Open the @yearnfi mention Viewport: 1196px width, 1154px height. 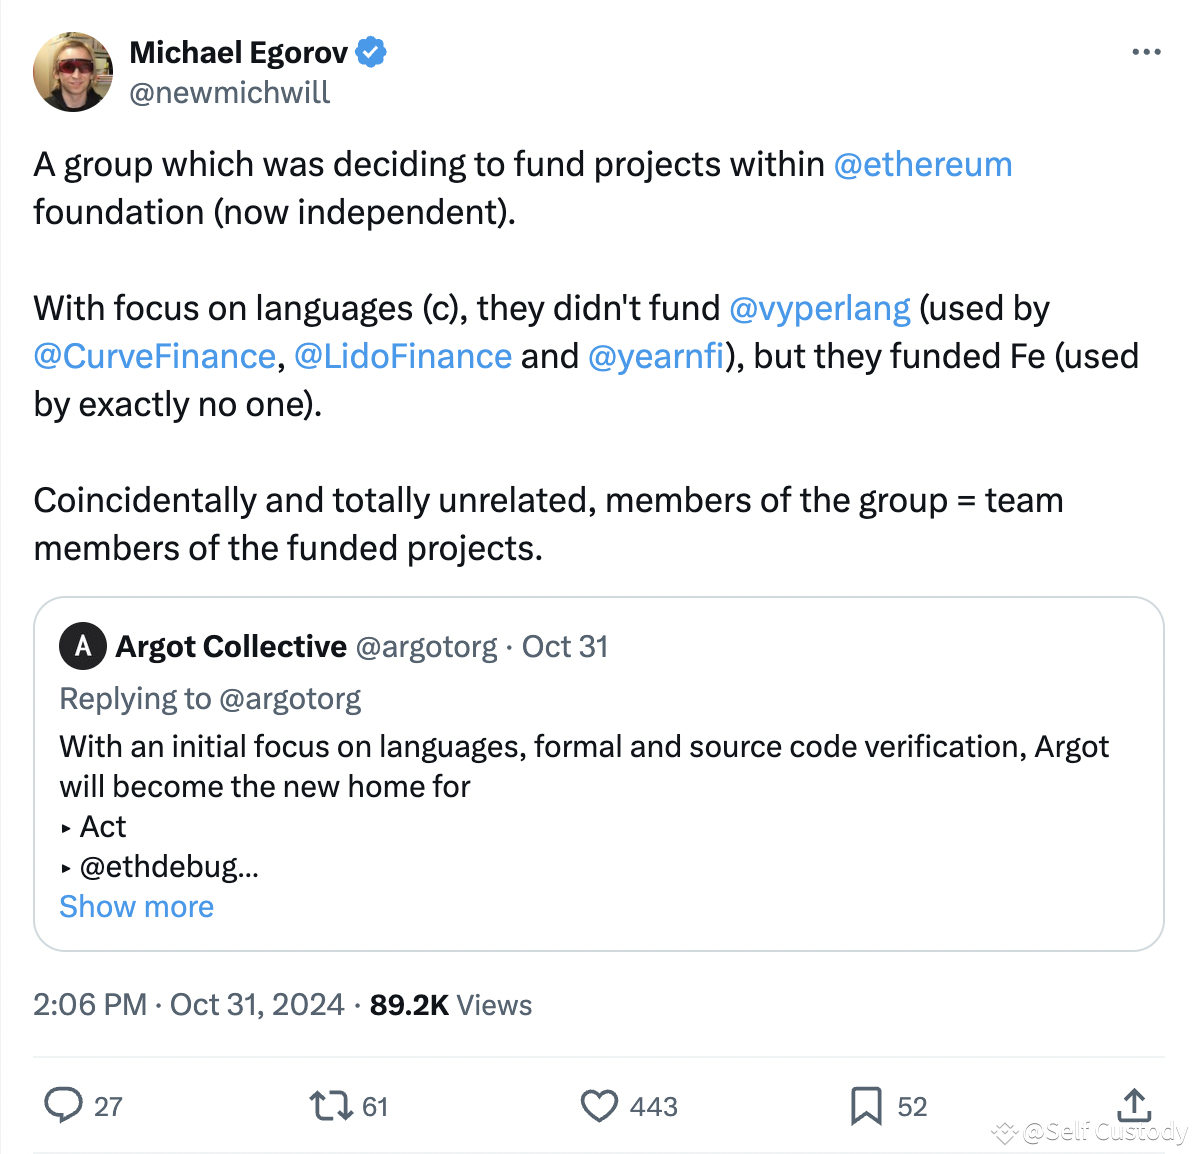tap(656, 356)
